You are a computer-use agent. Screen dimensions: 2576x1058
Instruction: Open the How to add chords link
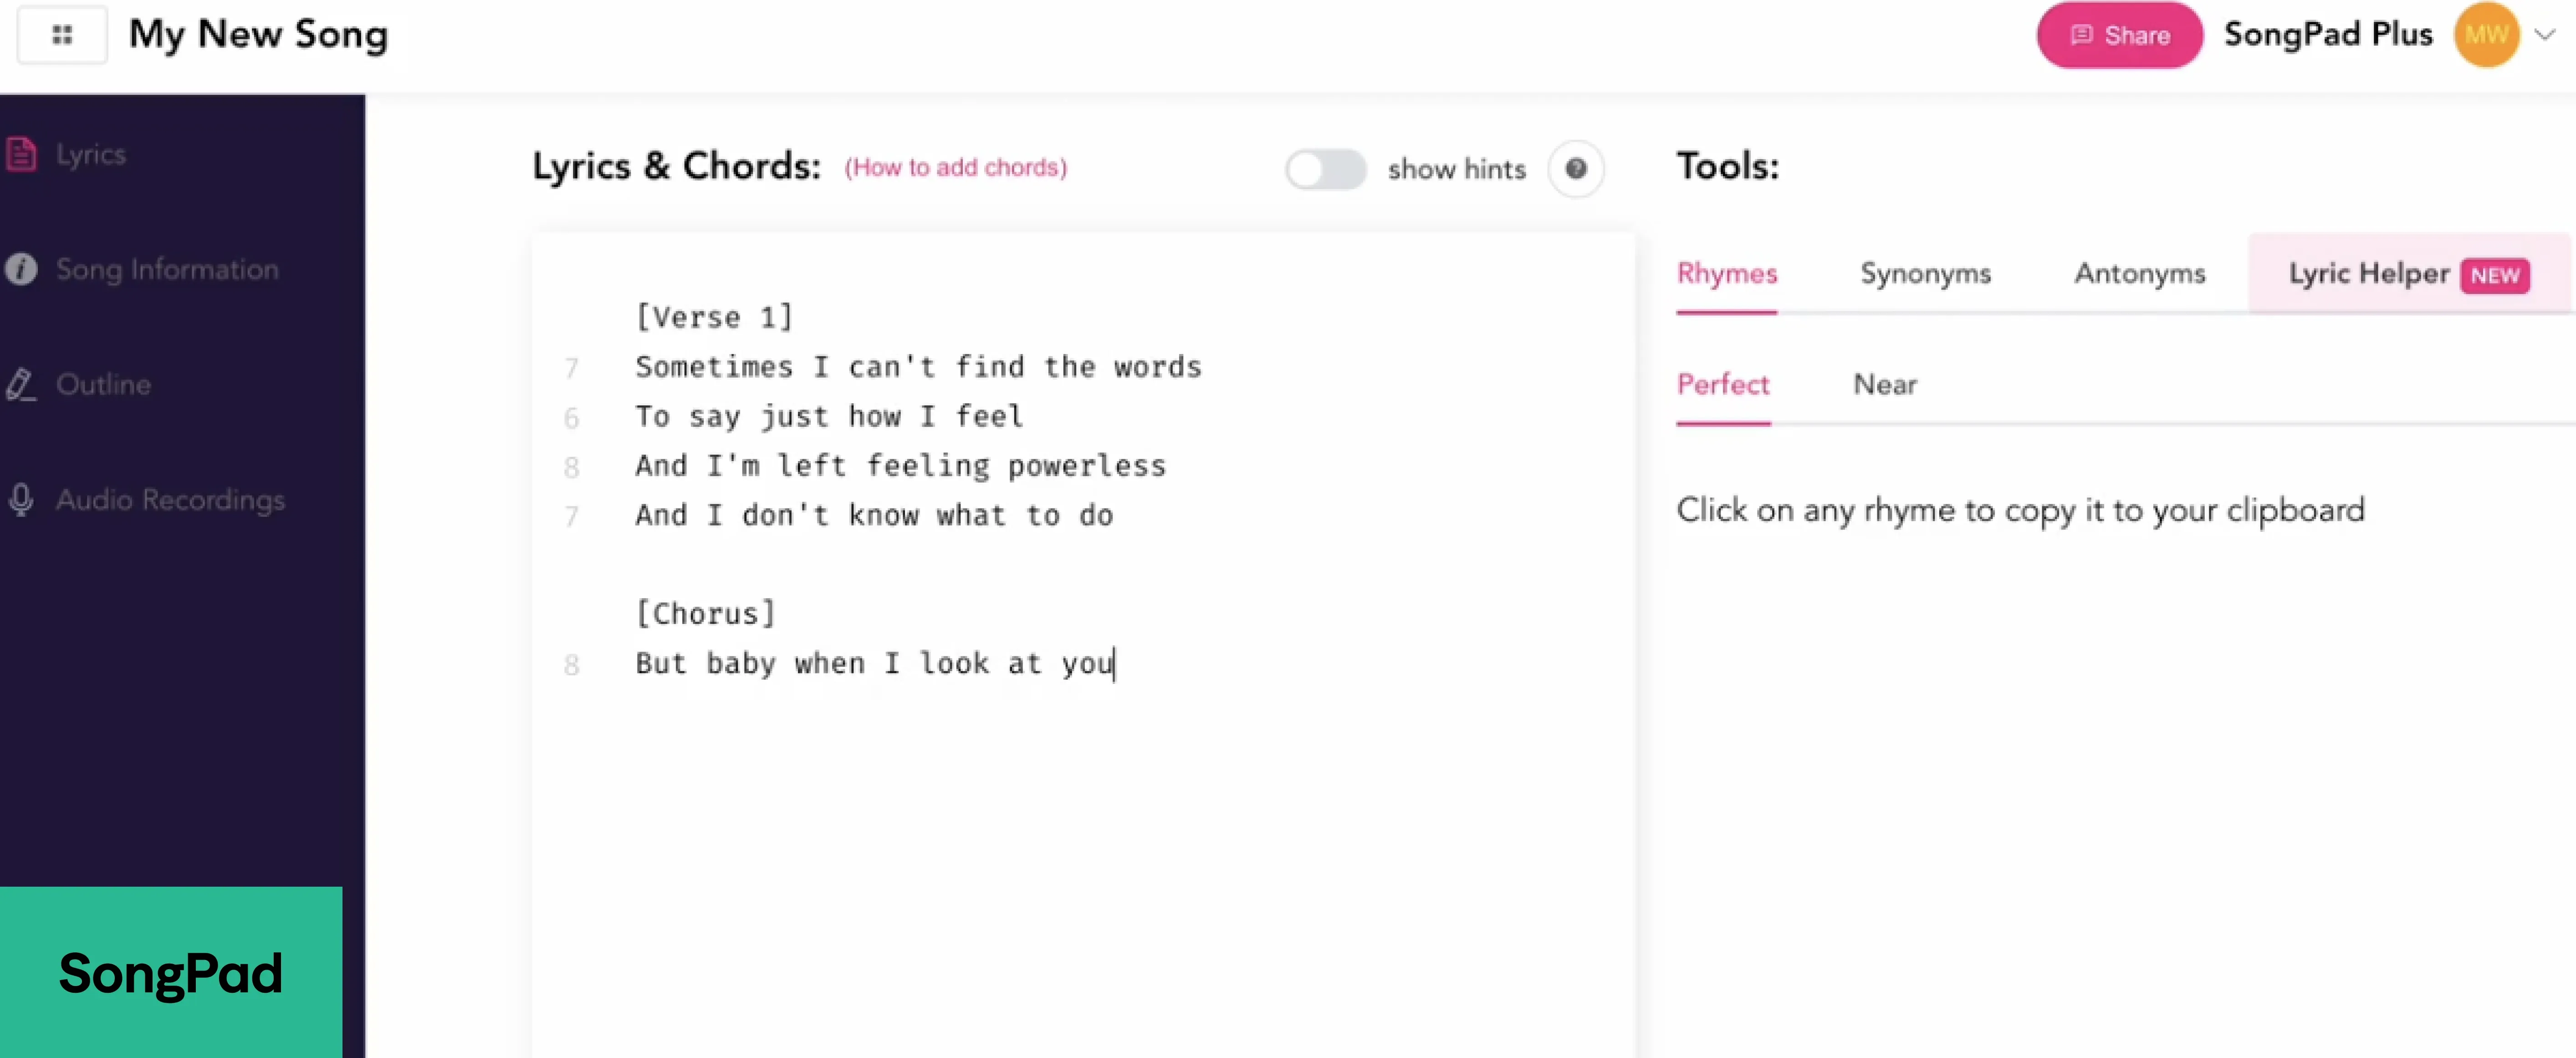pos(955,168)
